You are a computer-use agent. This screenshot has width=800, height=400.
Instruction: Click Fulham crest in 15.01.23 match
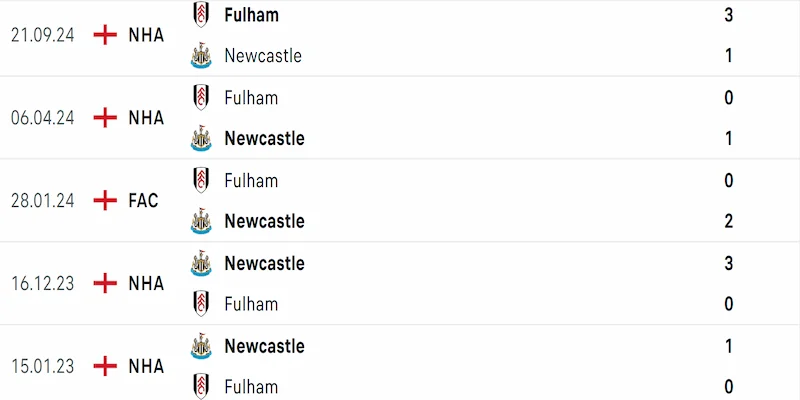click(x=202, y=387)
